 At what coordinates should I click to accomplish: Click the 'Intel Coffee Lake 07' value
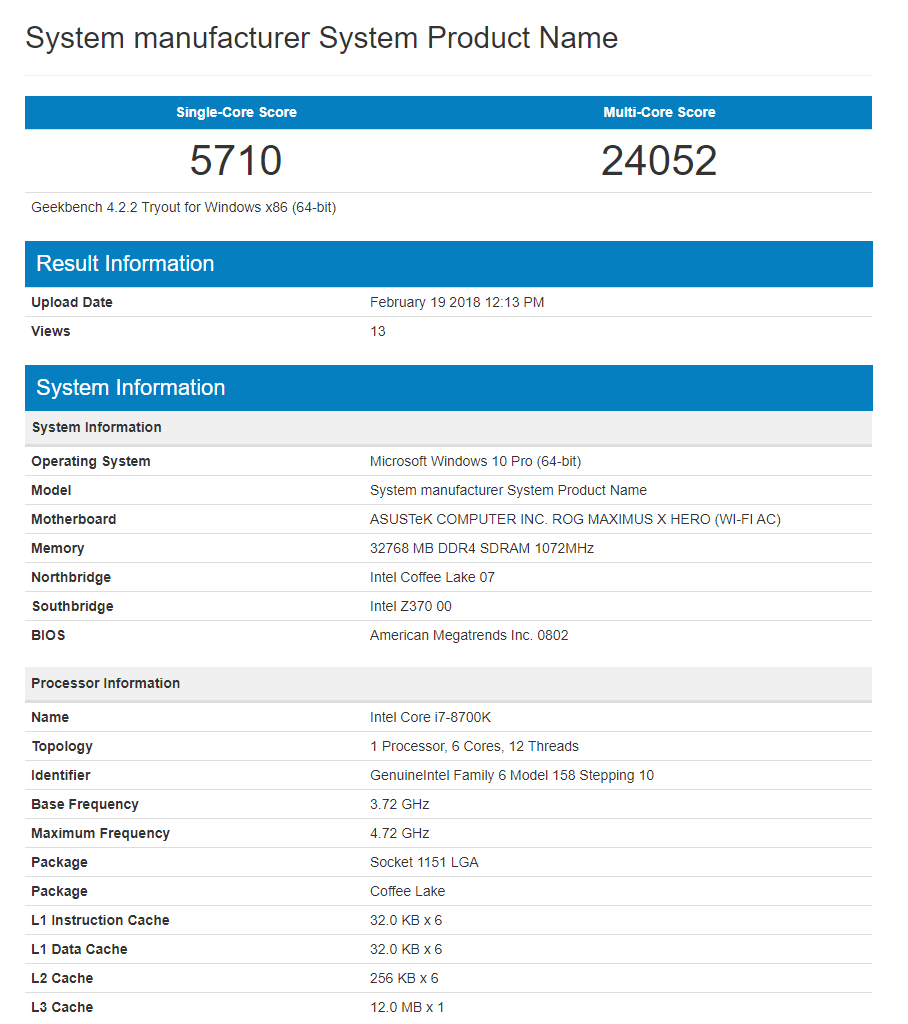(x=432, y=577)
